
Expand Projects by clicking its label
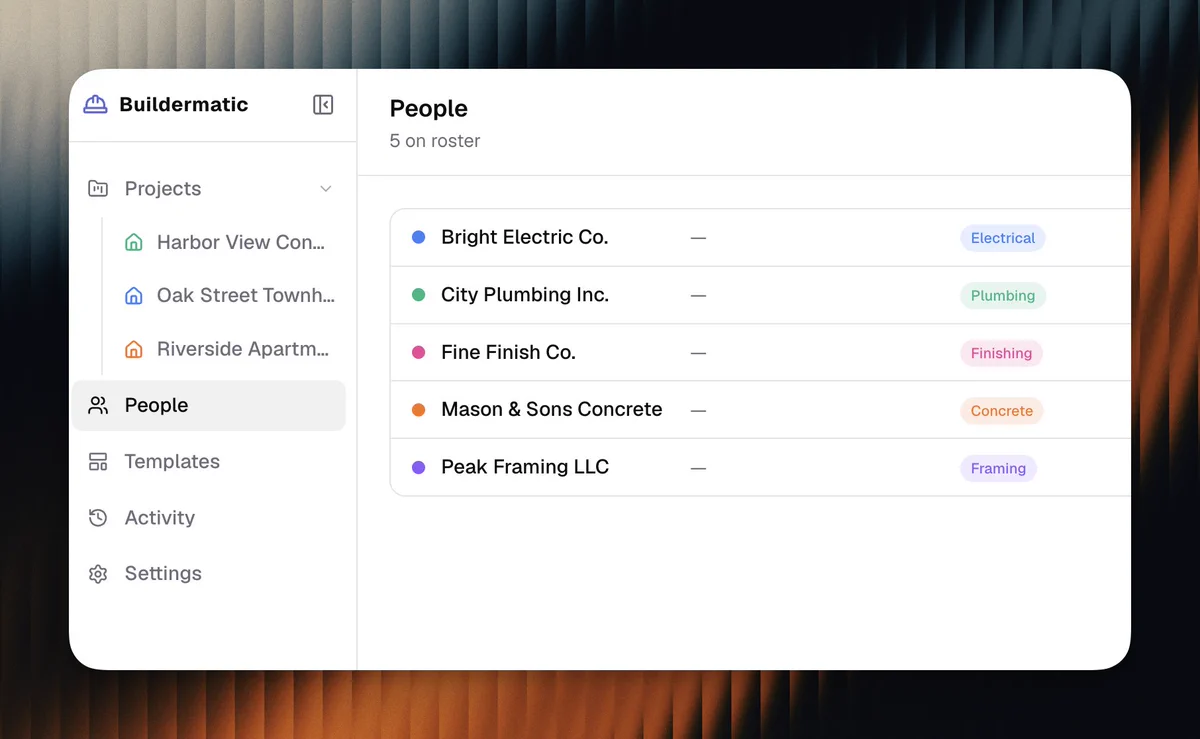(x=163, y=188)
